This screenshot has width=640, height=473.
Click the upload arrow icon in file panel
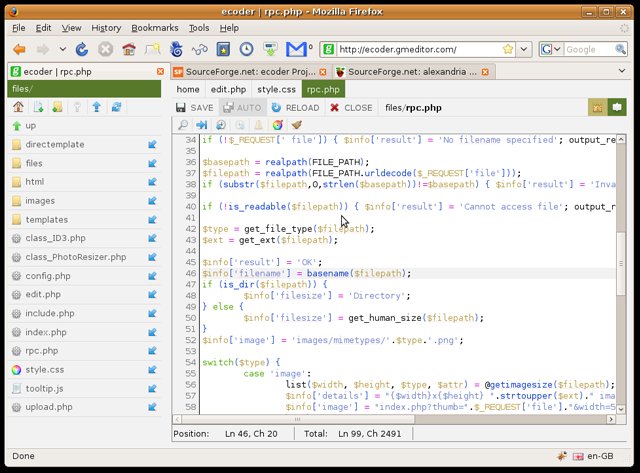(96, 107)
